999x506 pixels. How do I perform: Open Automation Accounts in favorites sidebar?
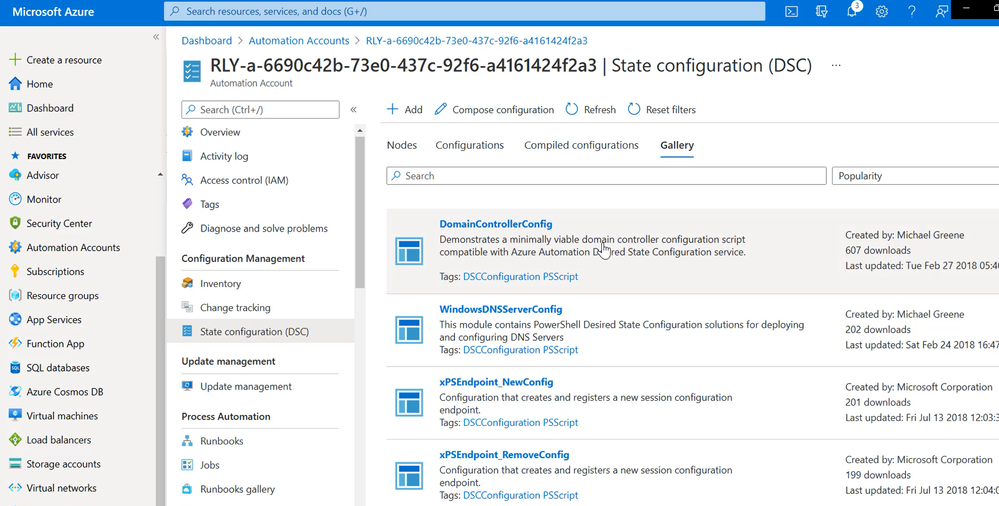click(64, 248)
